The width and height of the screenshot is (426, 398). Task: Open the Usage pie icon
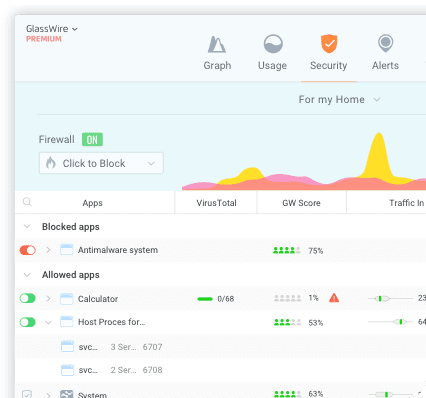[x=273, y=44]
